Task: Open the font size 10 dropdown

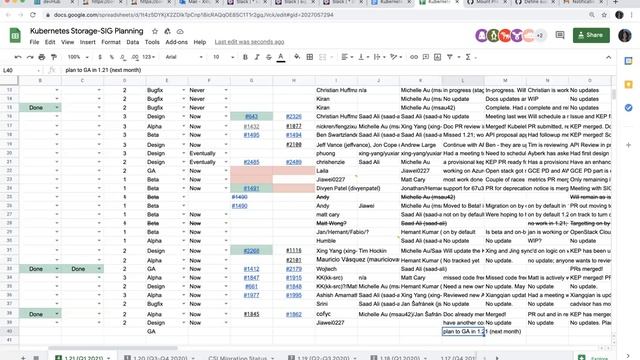Action: click(223, 57)
